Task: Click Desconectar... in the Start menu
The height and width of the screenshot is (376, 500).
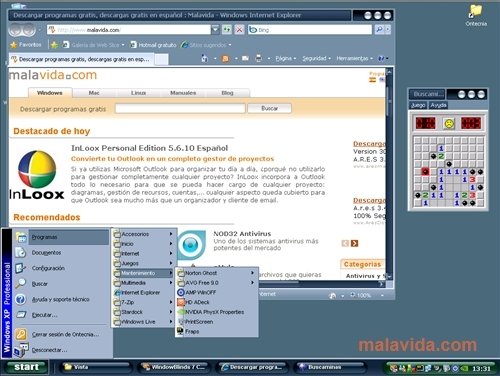Action: click(61, 350)
